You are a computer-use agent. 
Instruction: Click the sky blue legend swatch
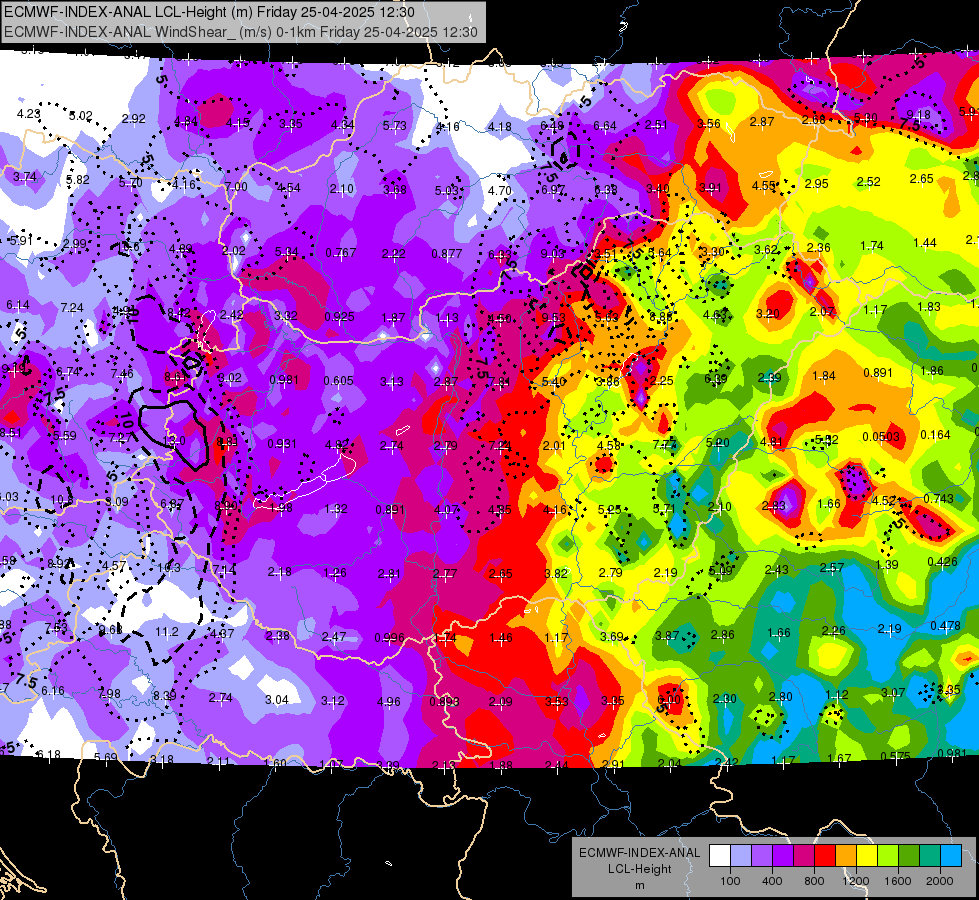tap(950, 855)
